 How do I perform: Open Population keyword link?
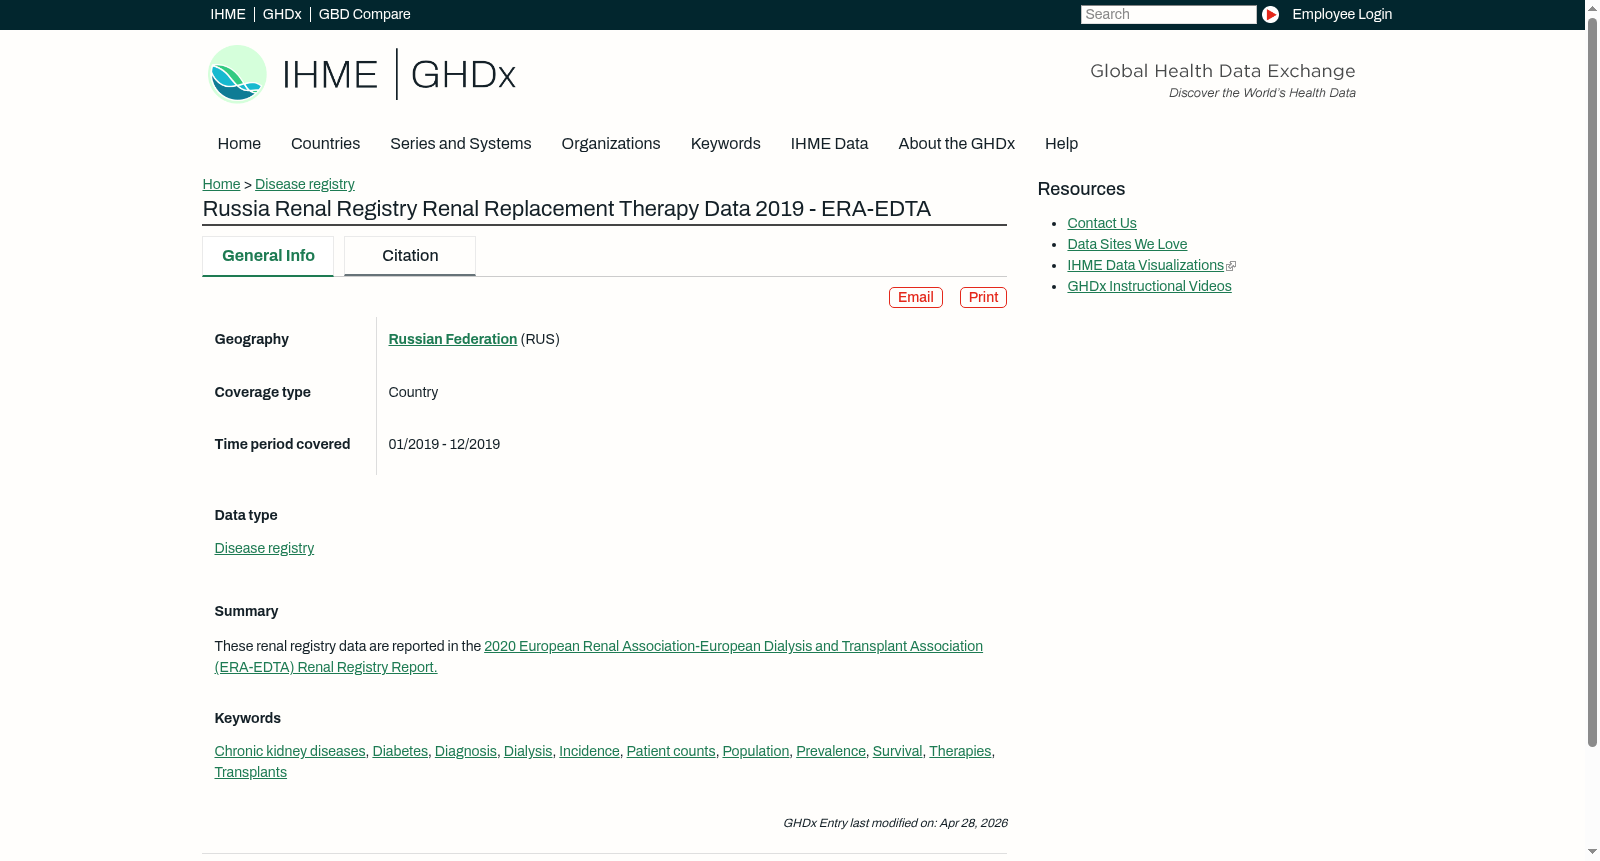pos(756,751)
